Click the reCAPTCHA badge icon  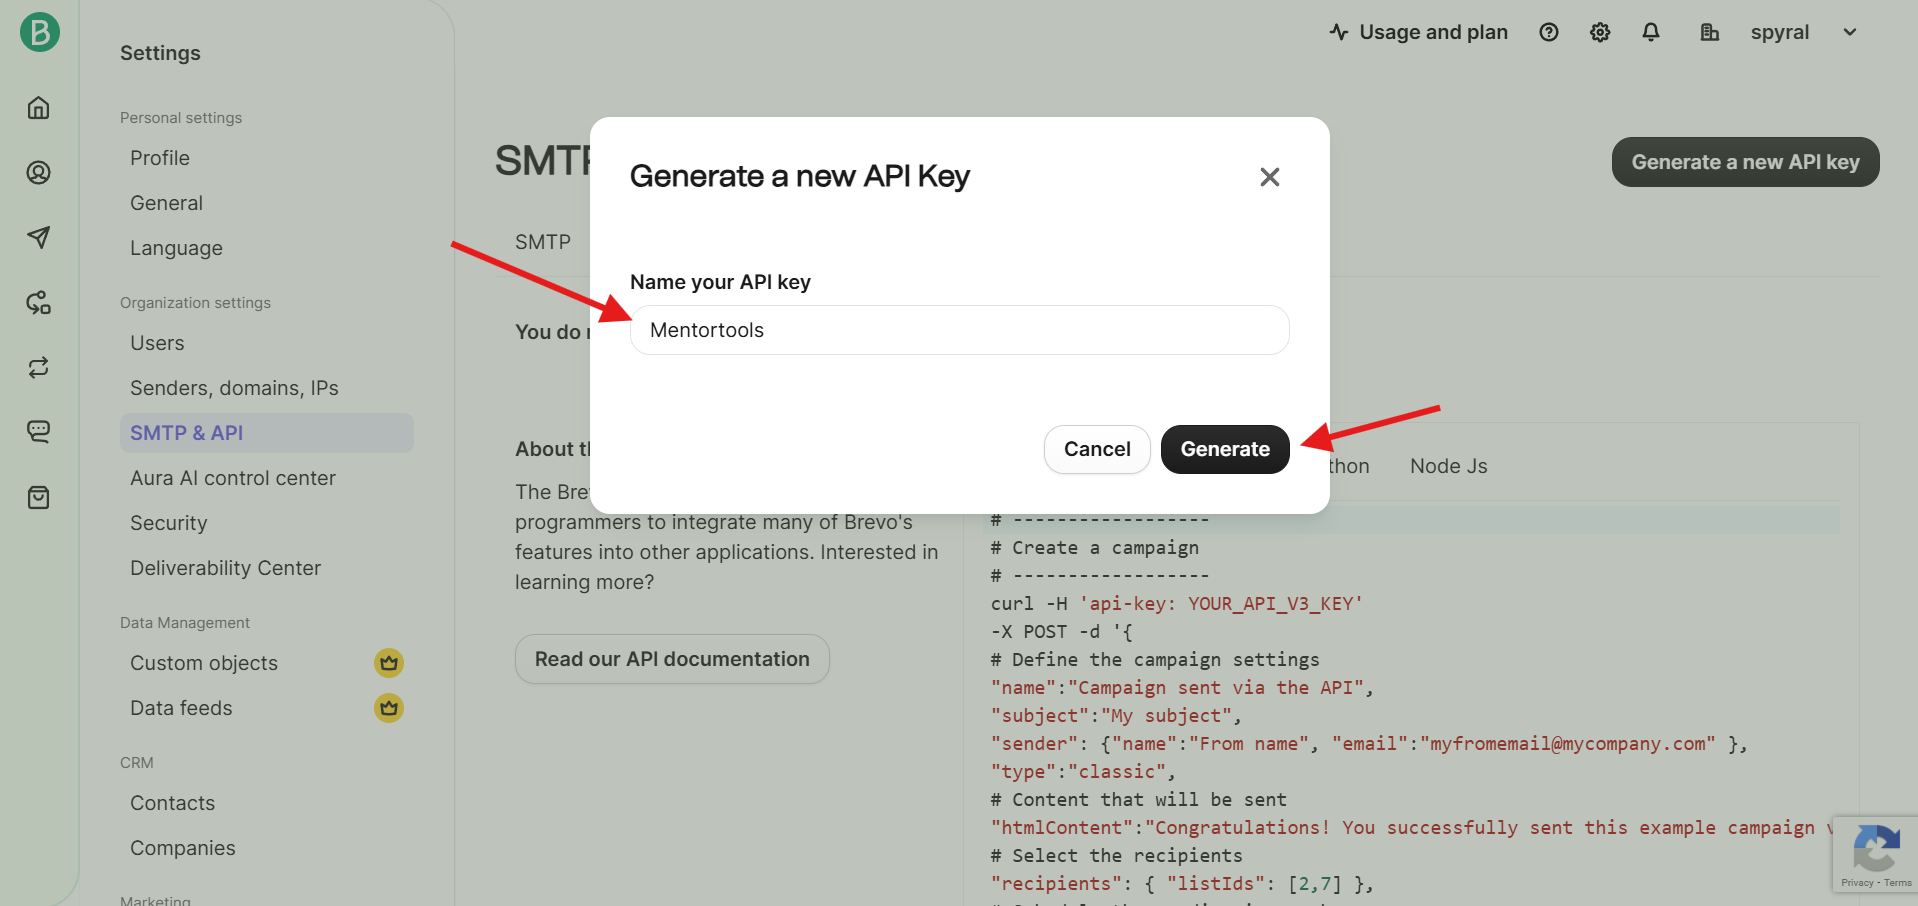click(1876, 848)
